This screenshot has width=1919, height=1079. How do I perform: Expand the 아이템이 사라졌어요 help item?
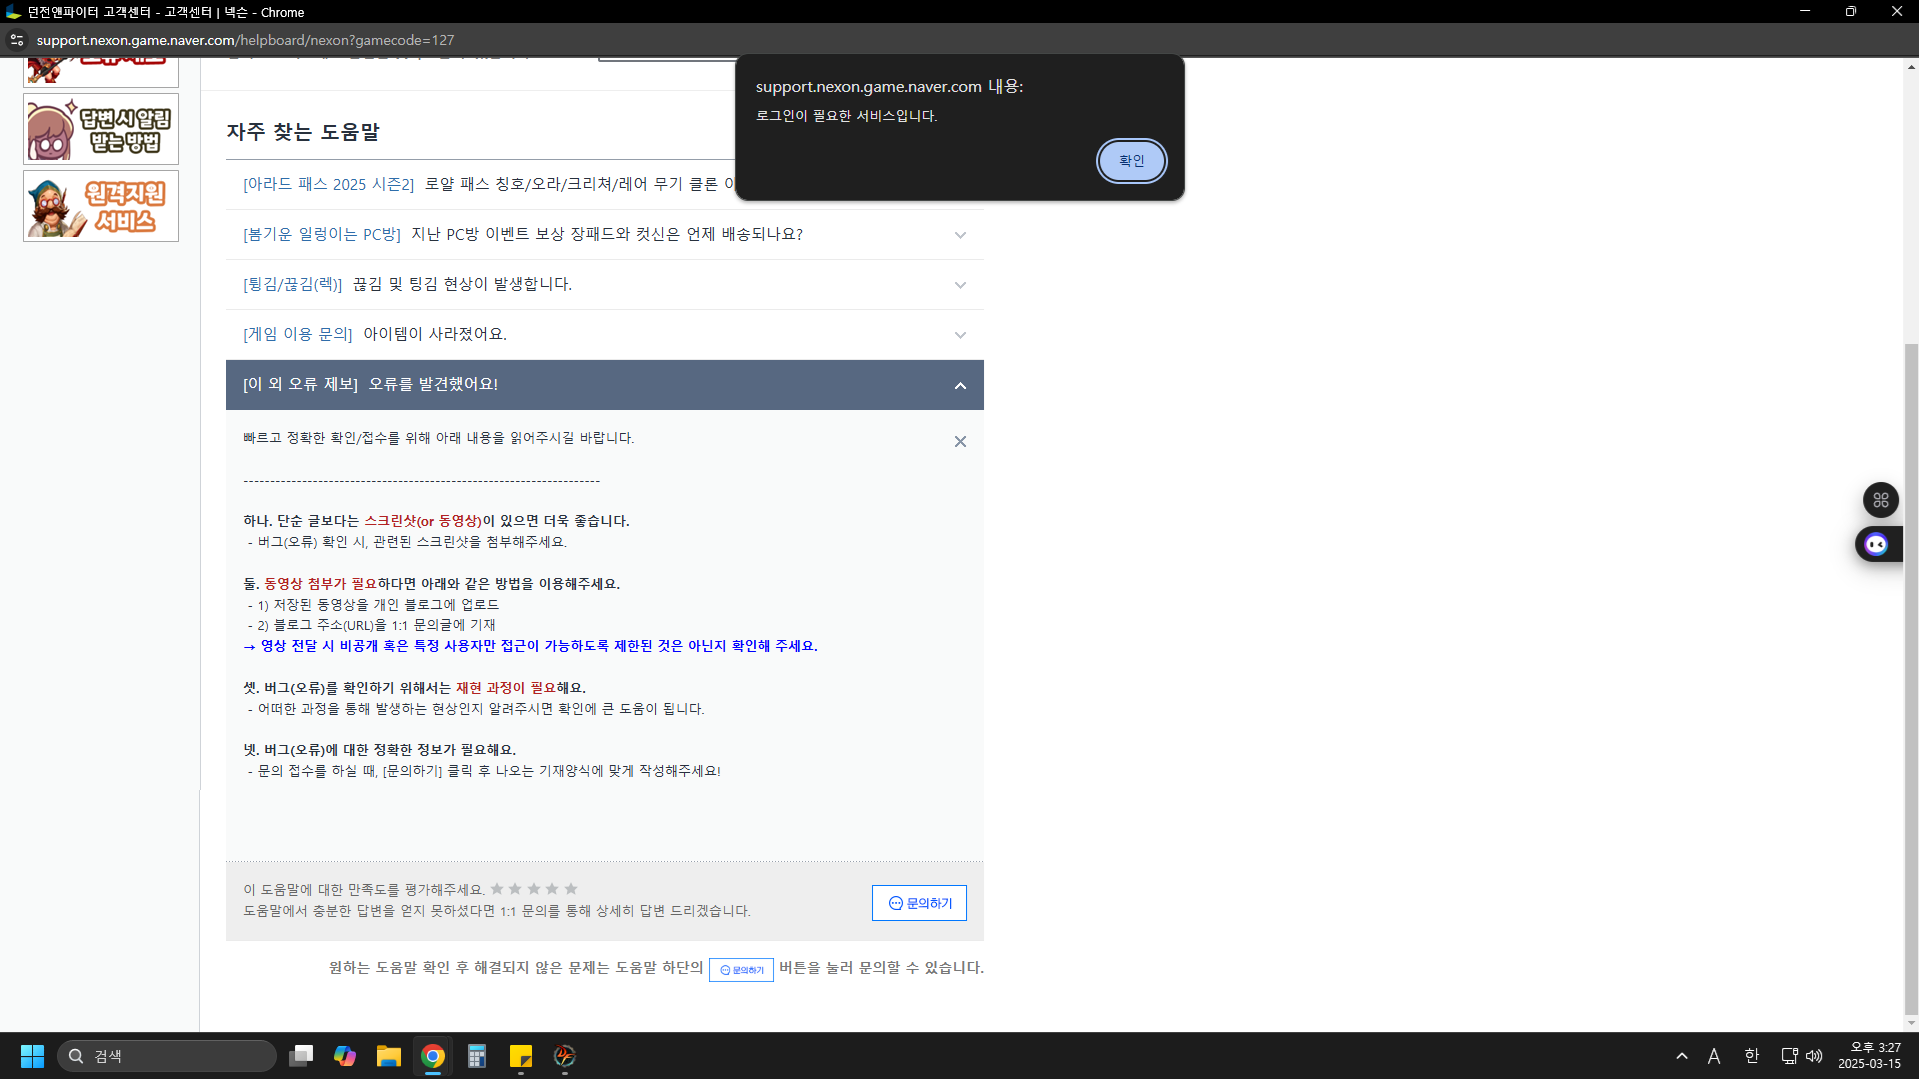960,335
